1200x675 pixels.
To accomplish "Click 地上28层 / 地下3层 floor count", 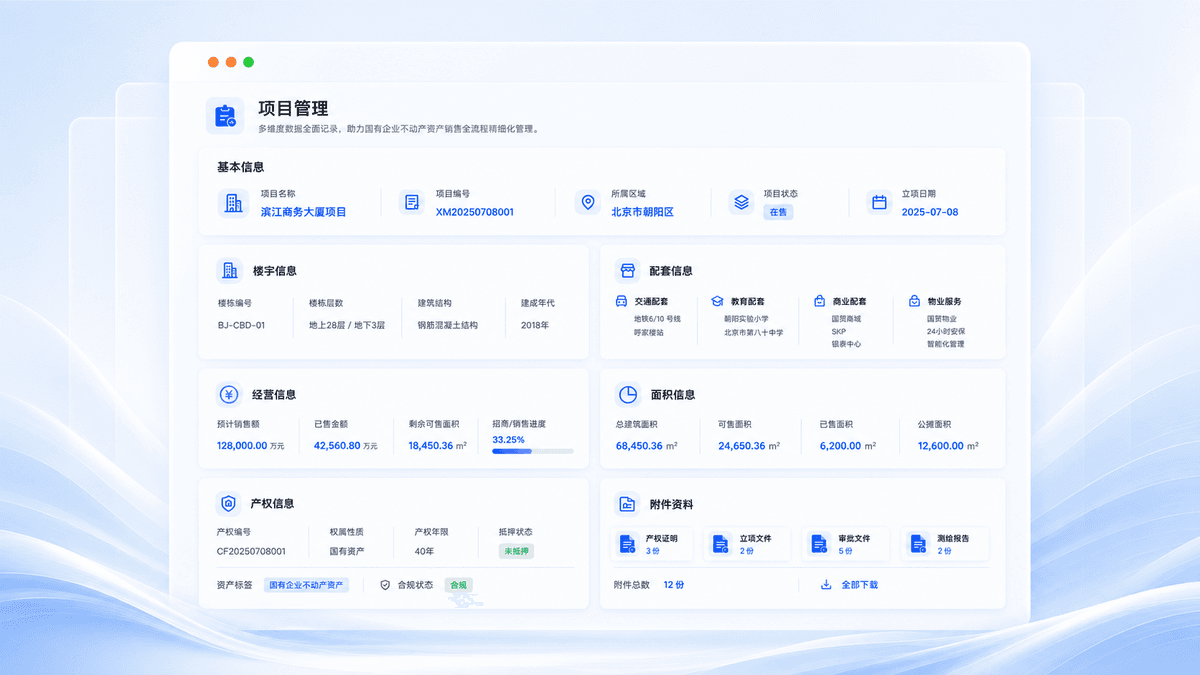I will [346, 325].
